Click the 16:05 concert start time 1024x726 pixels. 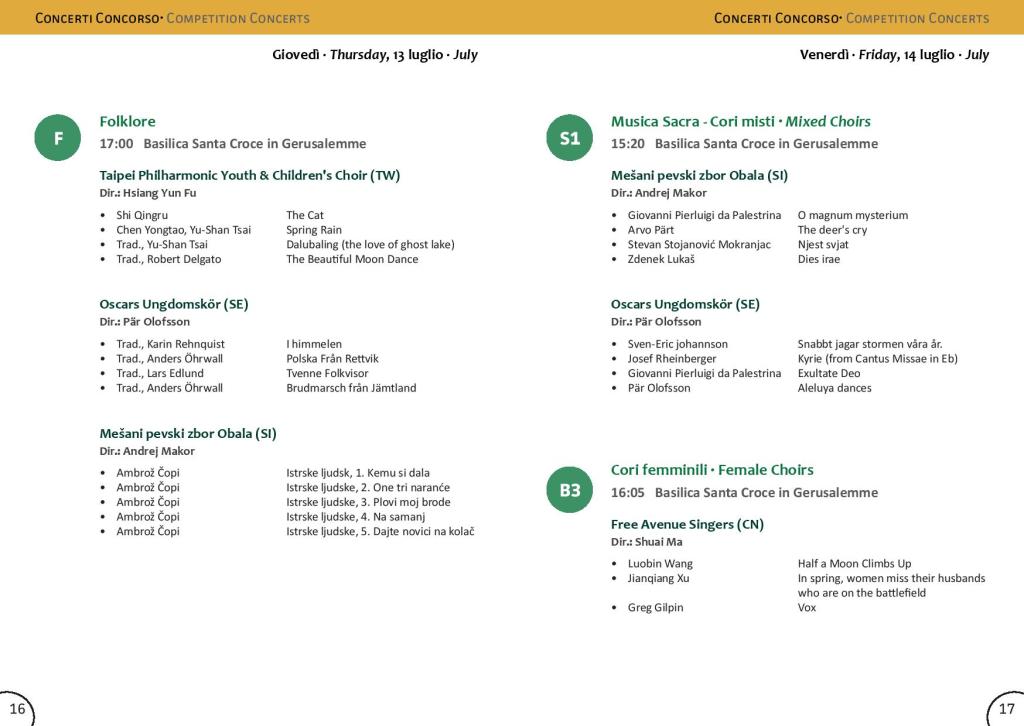[x=628, y=492]
